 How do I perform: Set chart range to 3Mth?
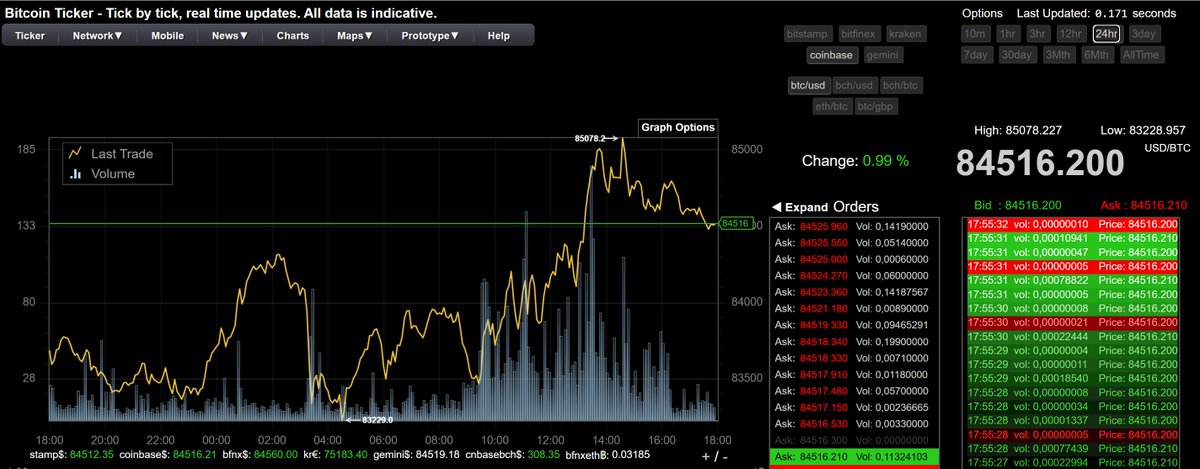click(1057, 55)
